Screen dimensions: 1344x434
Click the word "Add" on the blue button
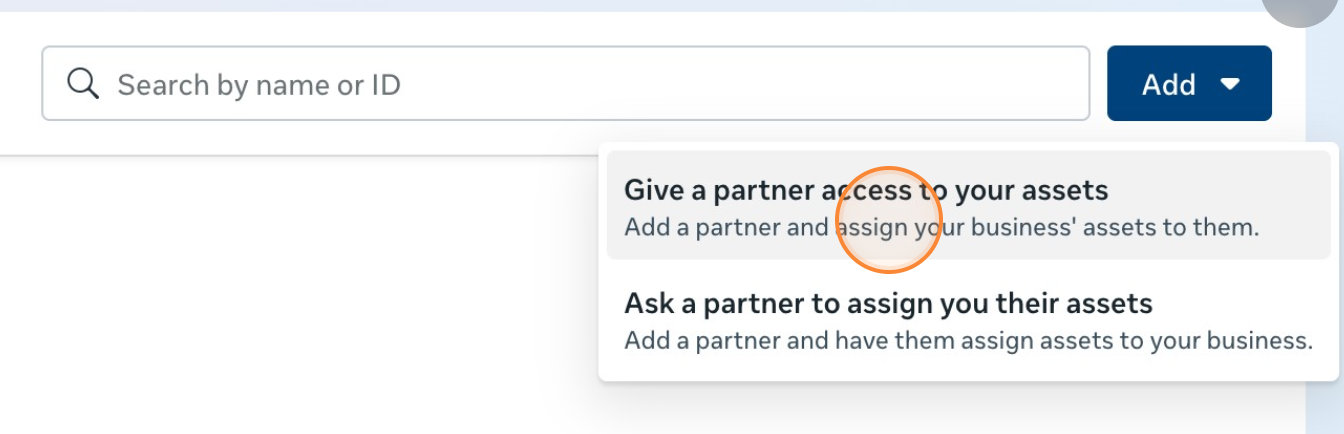coord(1169,85)
